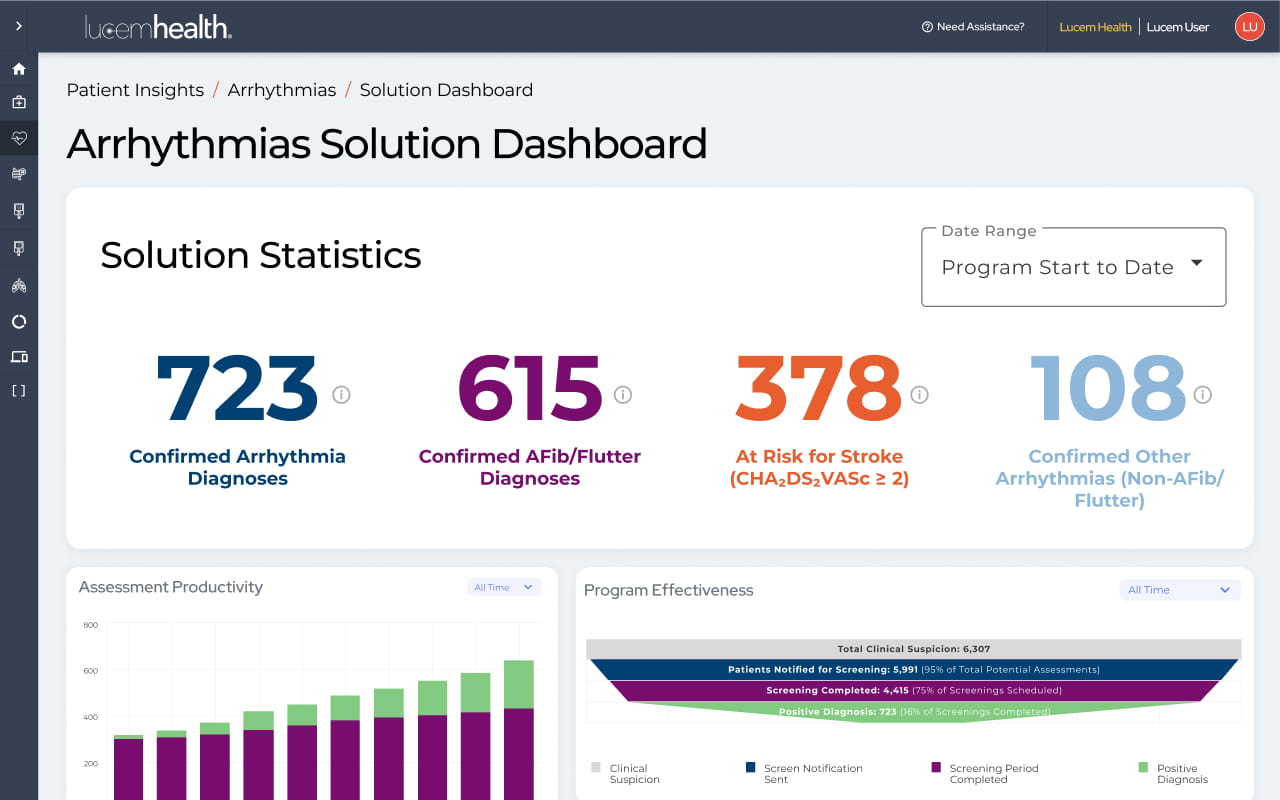Expand the sidebar with the chevron arrow
Image resolution: width=1280 pixels, height=800 pixels.
click(19, 26)
